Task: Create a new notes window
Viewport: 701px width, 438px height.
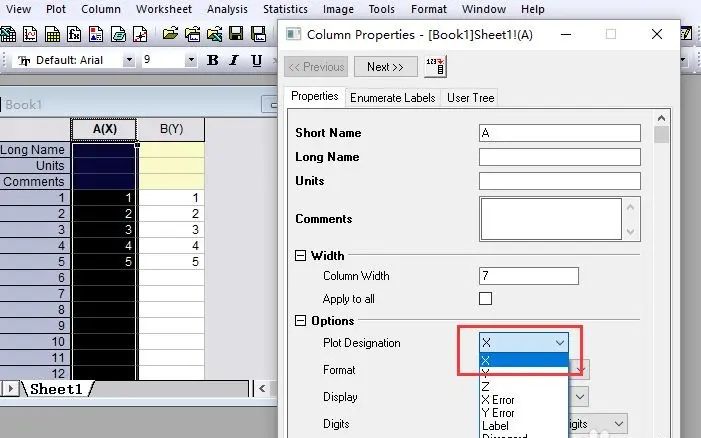Action: [x=118, y=34]
